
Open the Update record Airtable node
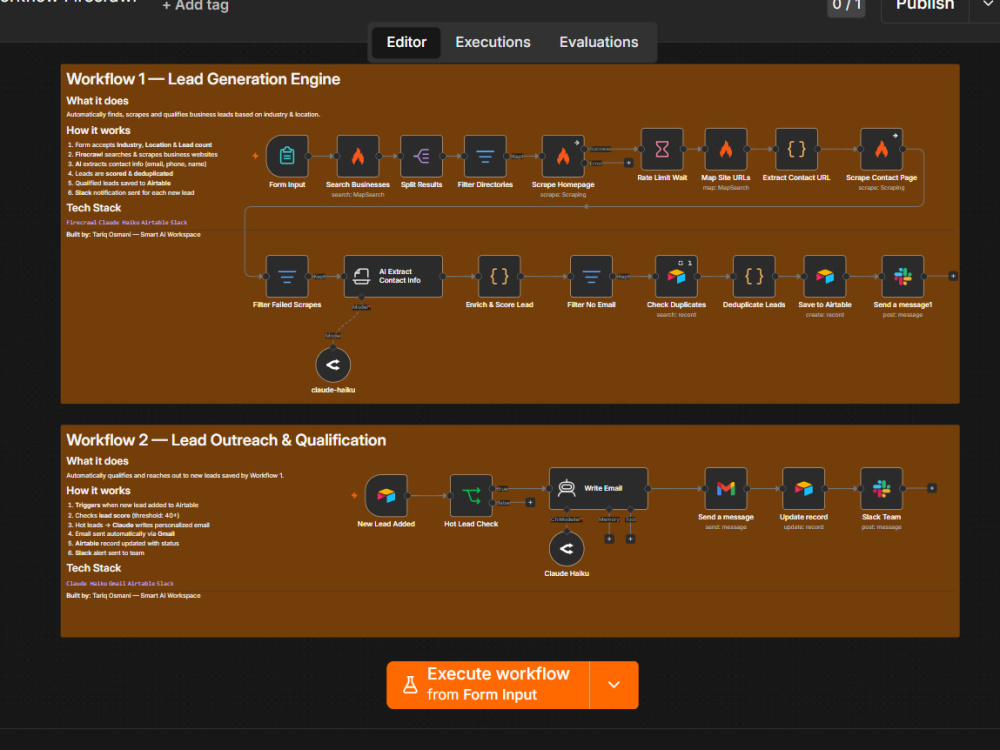(804, 489)
